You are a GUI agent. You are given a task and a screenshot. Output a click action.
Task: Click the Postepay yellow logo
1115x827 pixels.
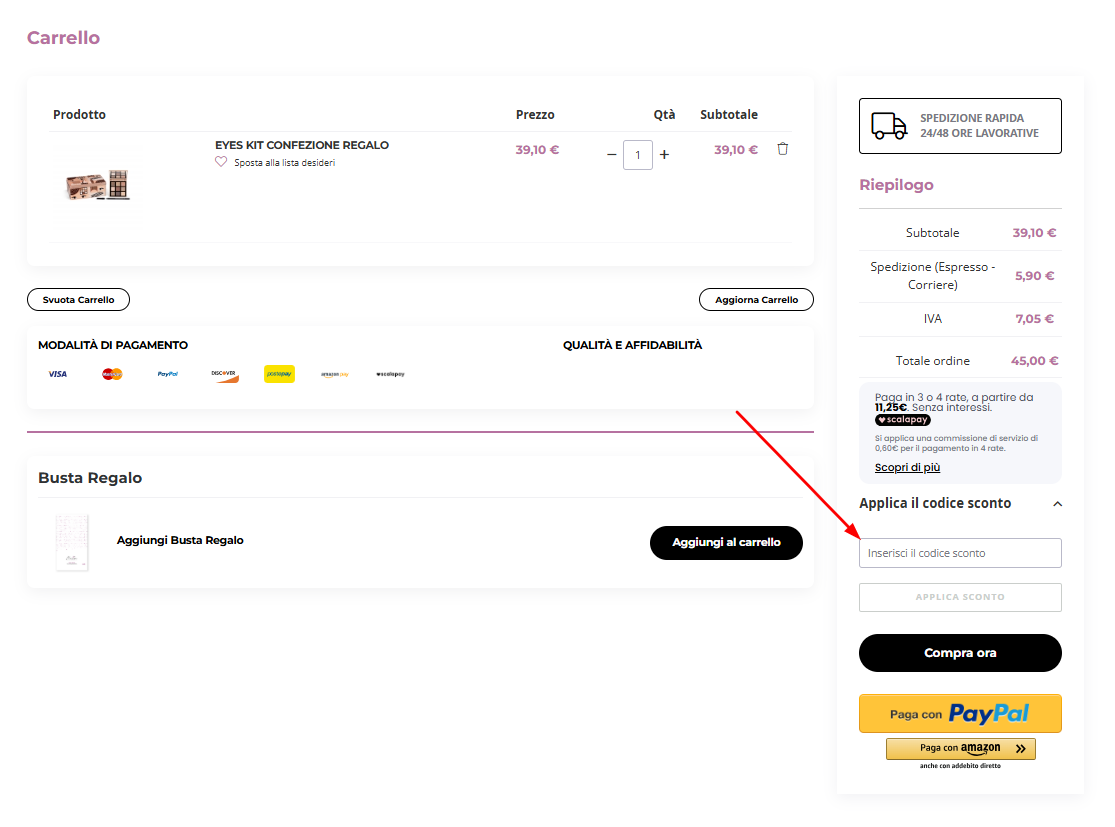[x=279, y=374]
